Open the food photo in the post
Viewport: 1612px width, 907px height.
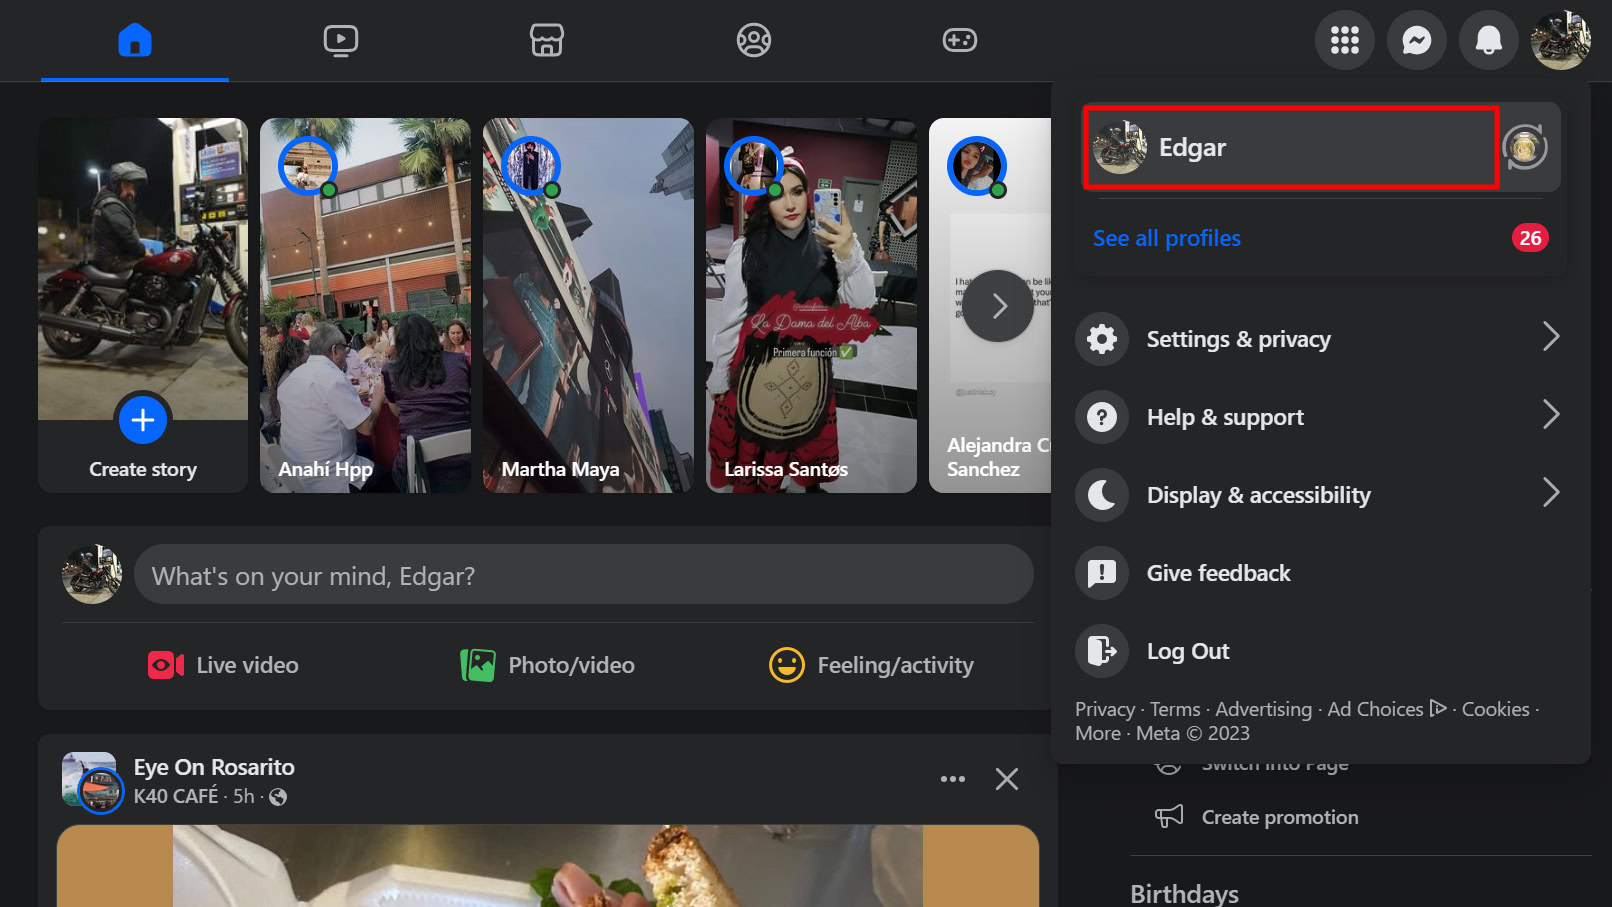tap(548, 866)
